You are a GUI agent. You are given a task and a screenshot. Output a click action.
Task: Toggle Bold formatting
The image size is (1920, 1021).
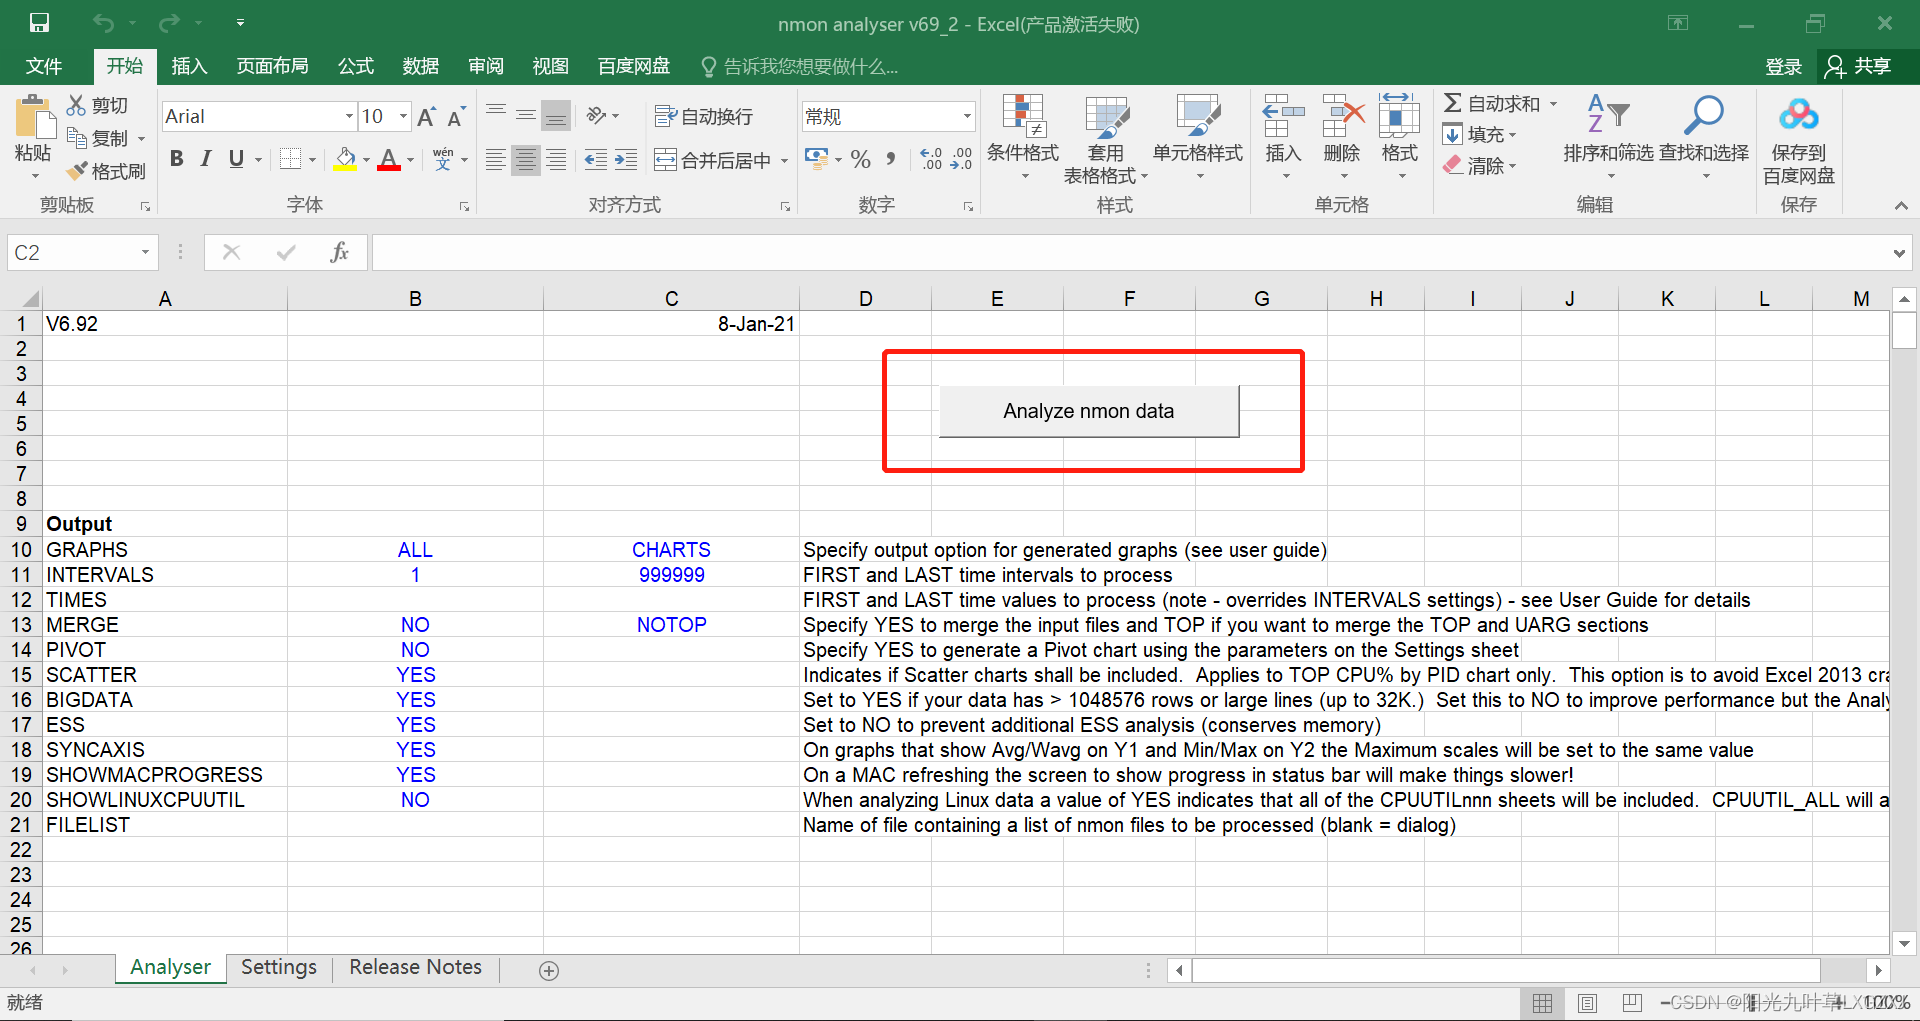click(x=177, y=159)
